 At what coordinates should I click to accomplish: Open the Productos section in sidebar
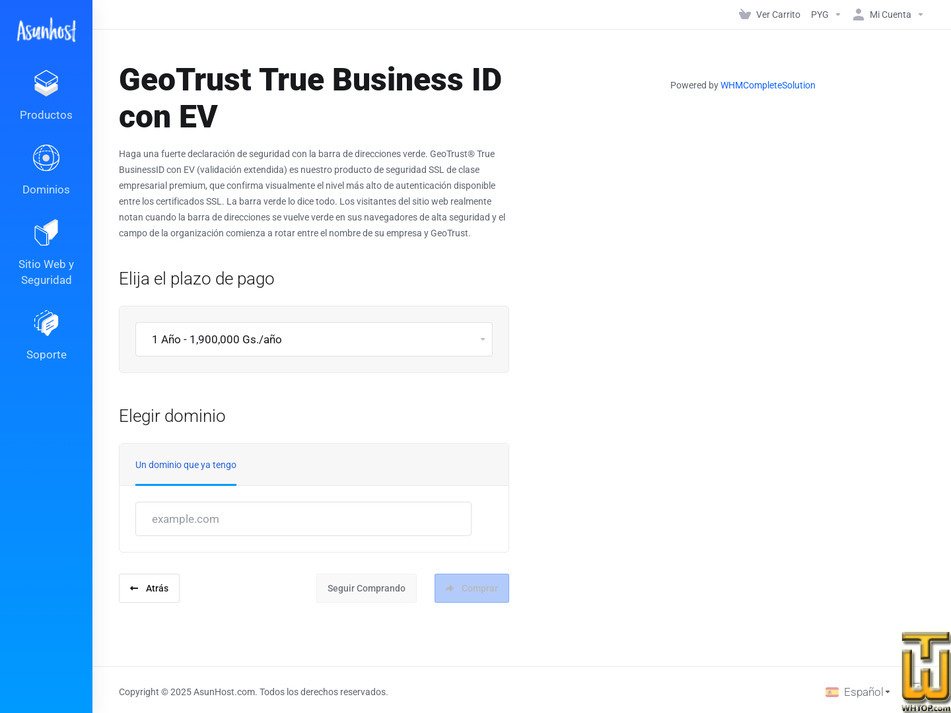45,95
